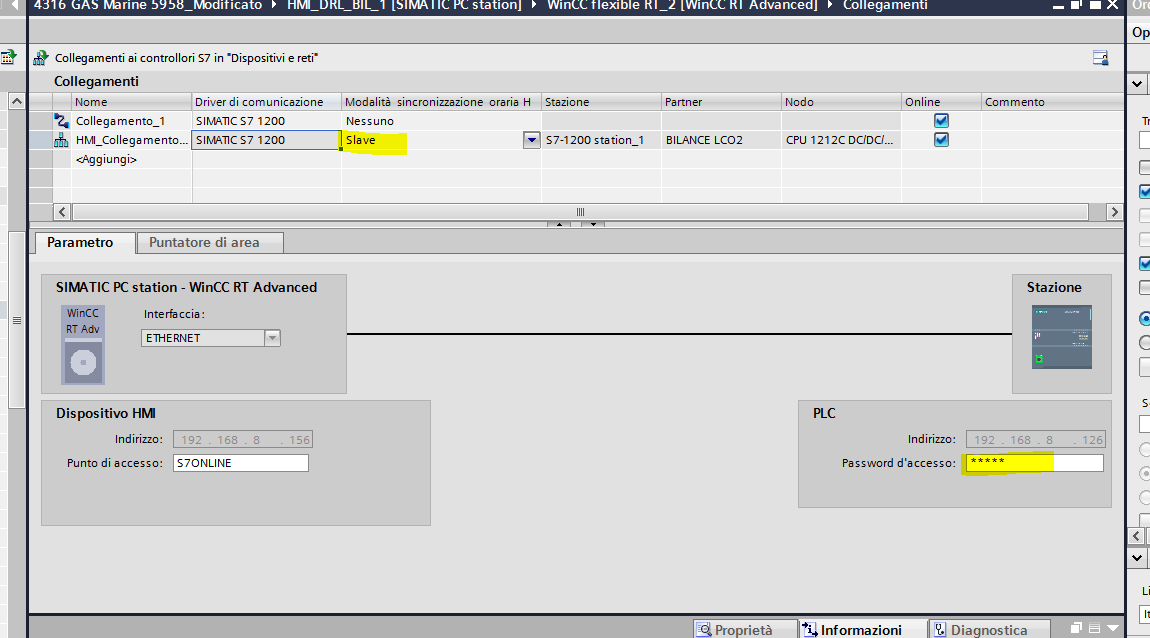Open the Proprietà inspector tab

point(744,629)
